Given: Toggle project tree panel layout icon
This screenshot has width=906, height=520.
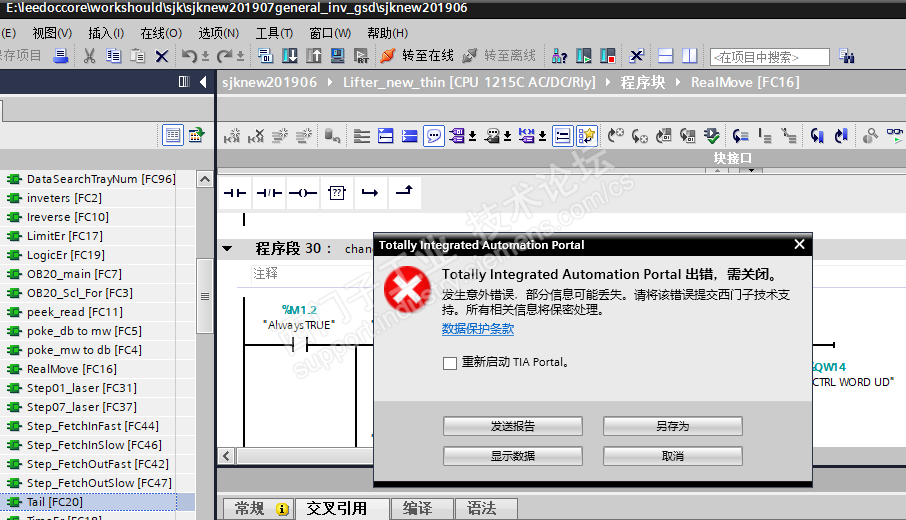Looking at the screenshot, I should (x=184, y=82).
